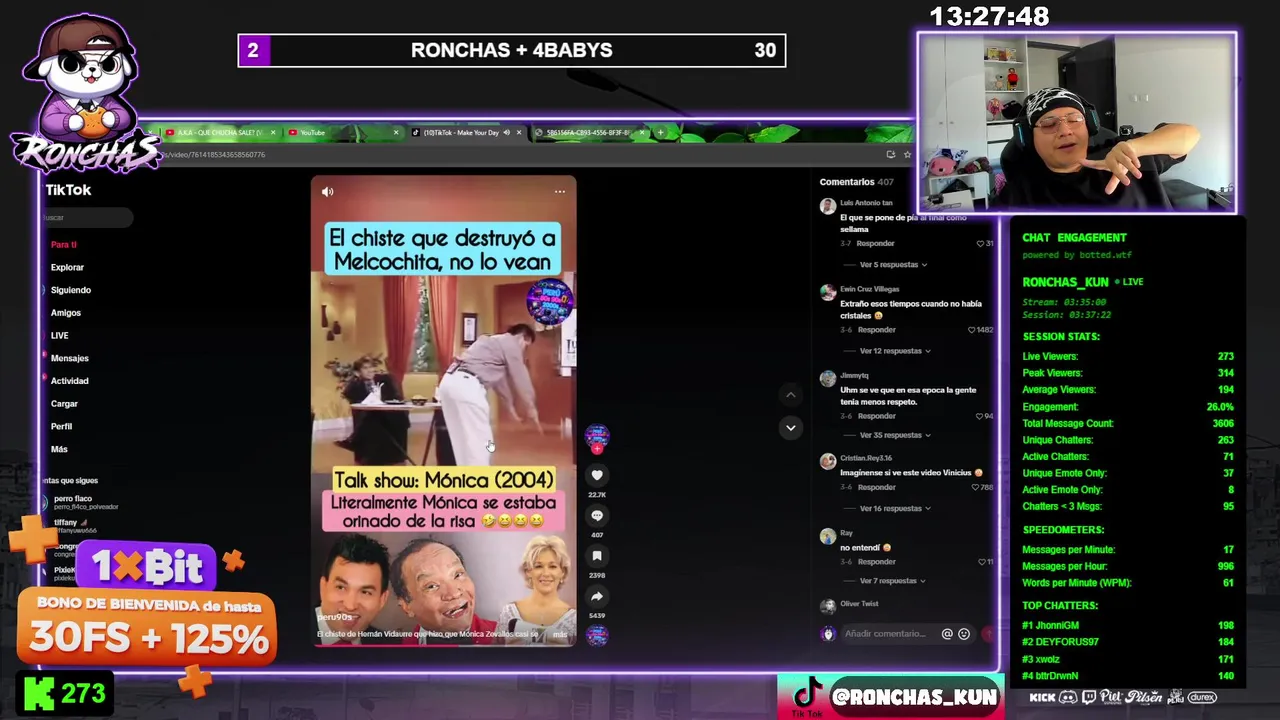Image resolution: width=1280 pixels, height=720 pixels.
Task: Select the Para ti sidebar item
Action: click(64, 244)
